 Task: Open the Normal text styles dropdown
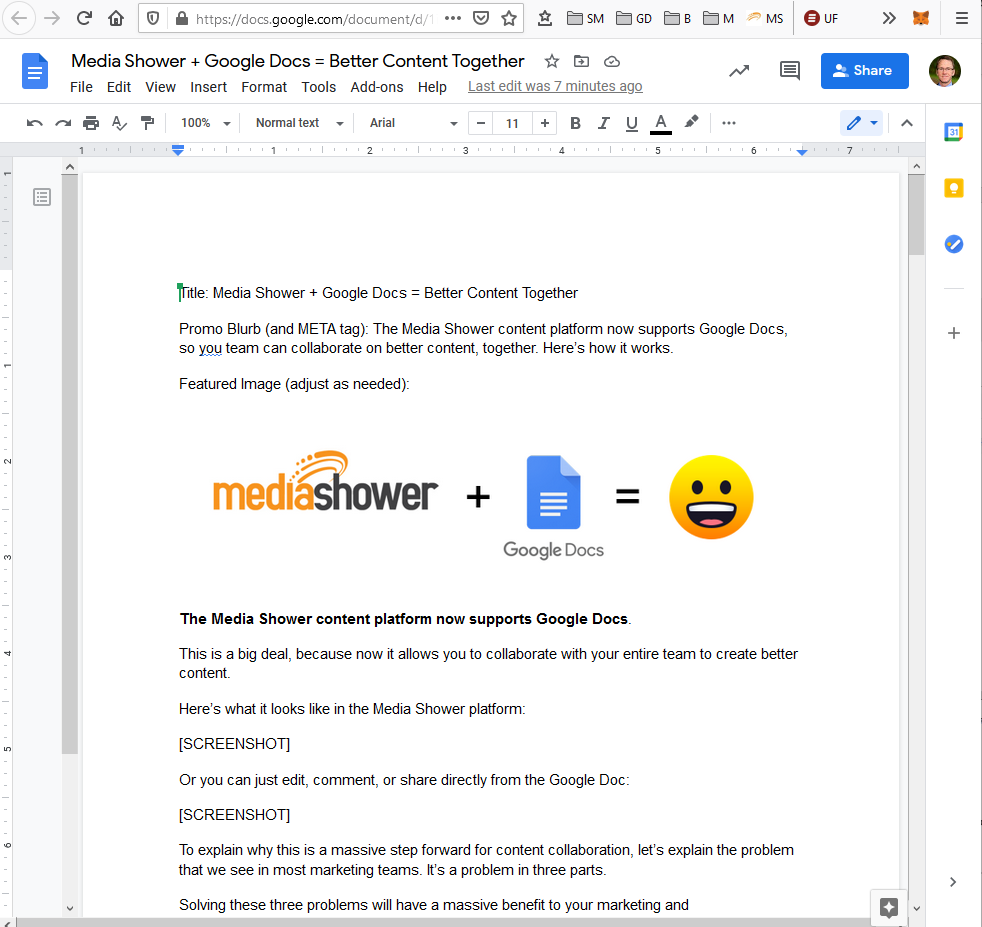click(299, 123)
